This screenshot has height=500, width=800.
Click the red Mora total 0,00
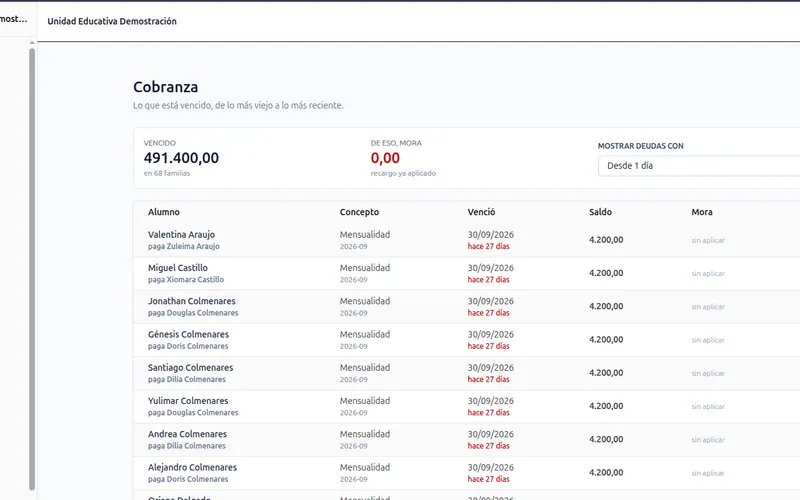point(385,158)
